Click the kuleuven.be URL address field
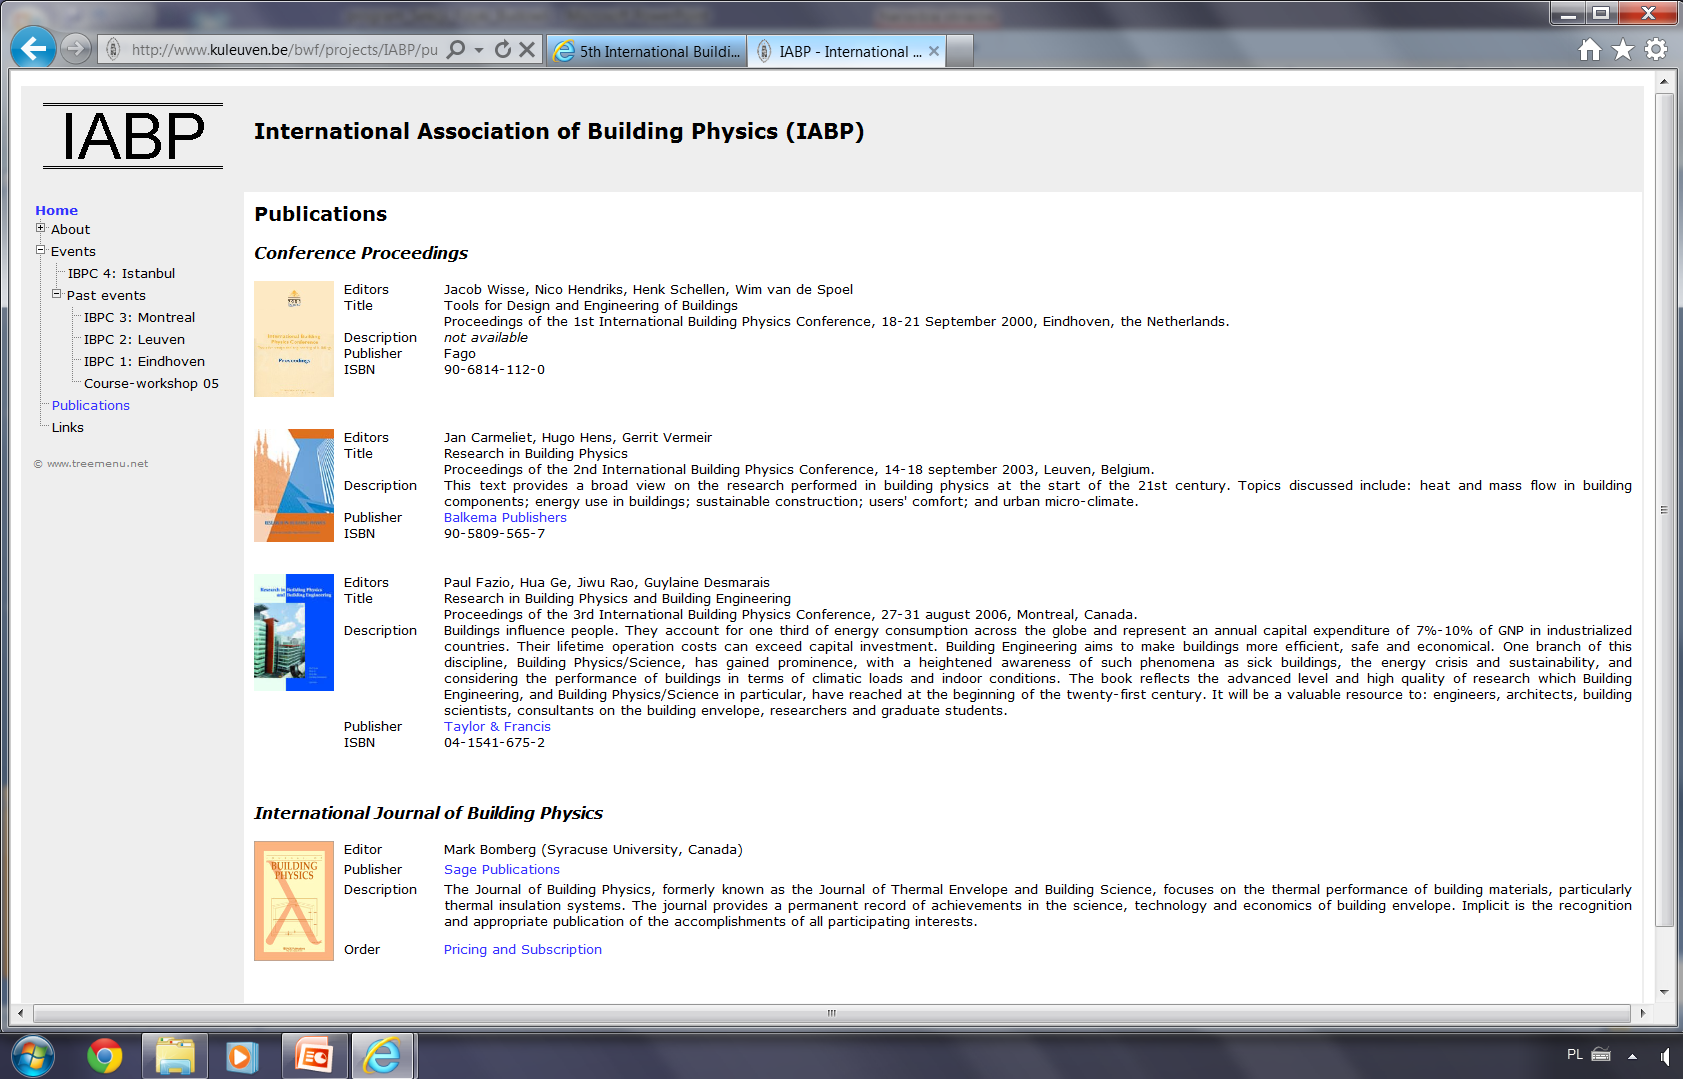1683x1079 pixels. tap(284, 49)
